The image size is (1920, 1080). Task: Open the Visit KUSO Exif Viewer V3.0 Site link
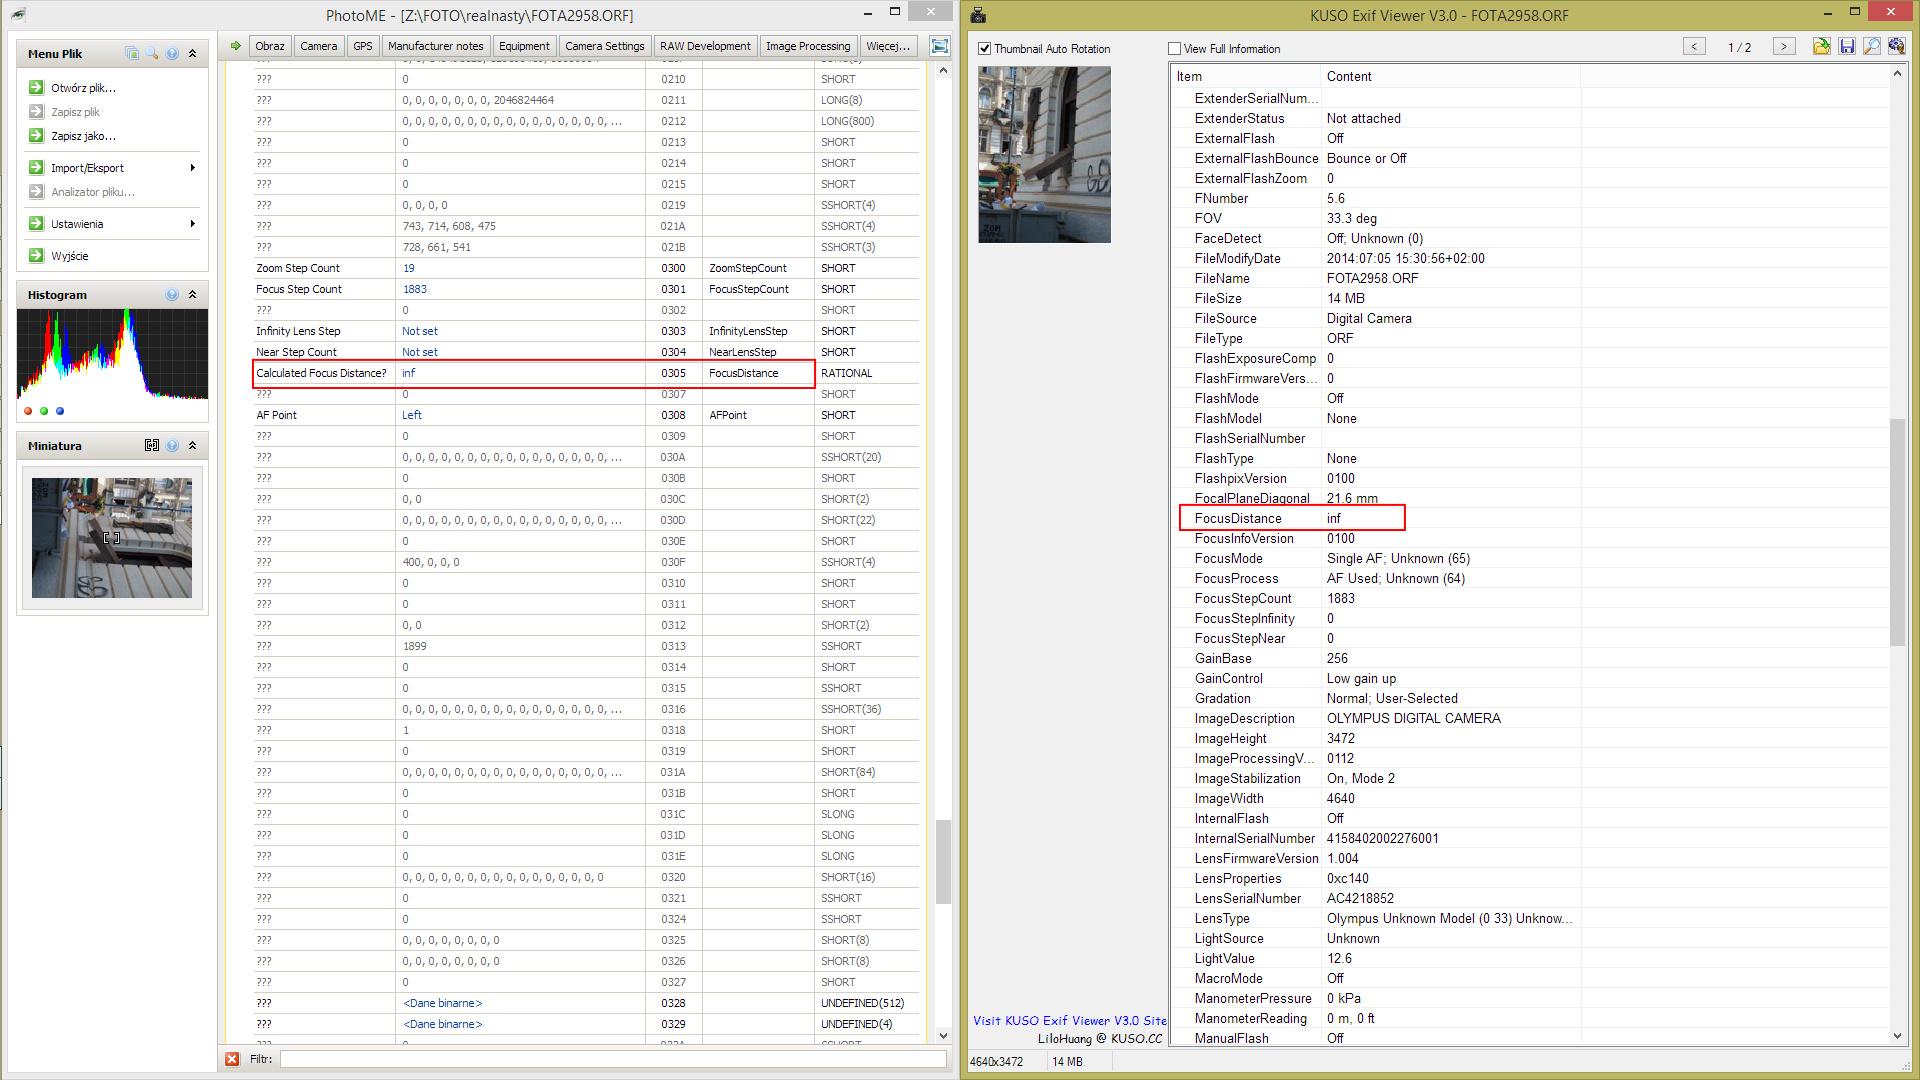point(1069,1021)
